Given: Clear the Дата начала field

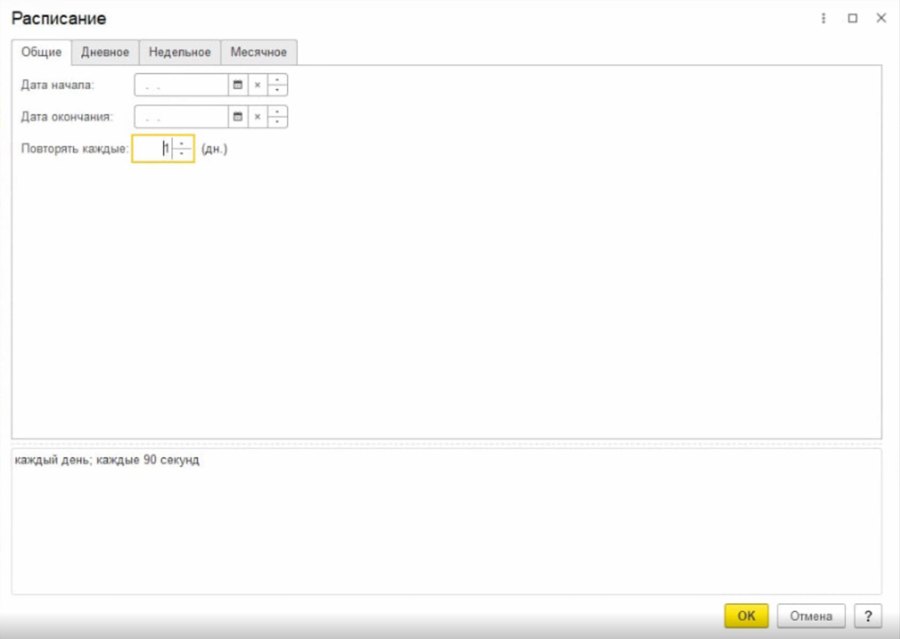Looking at the screenshot, I should pos(257,85).
